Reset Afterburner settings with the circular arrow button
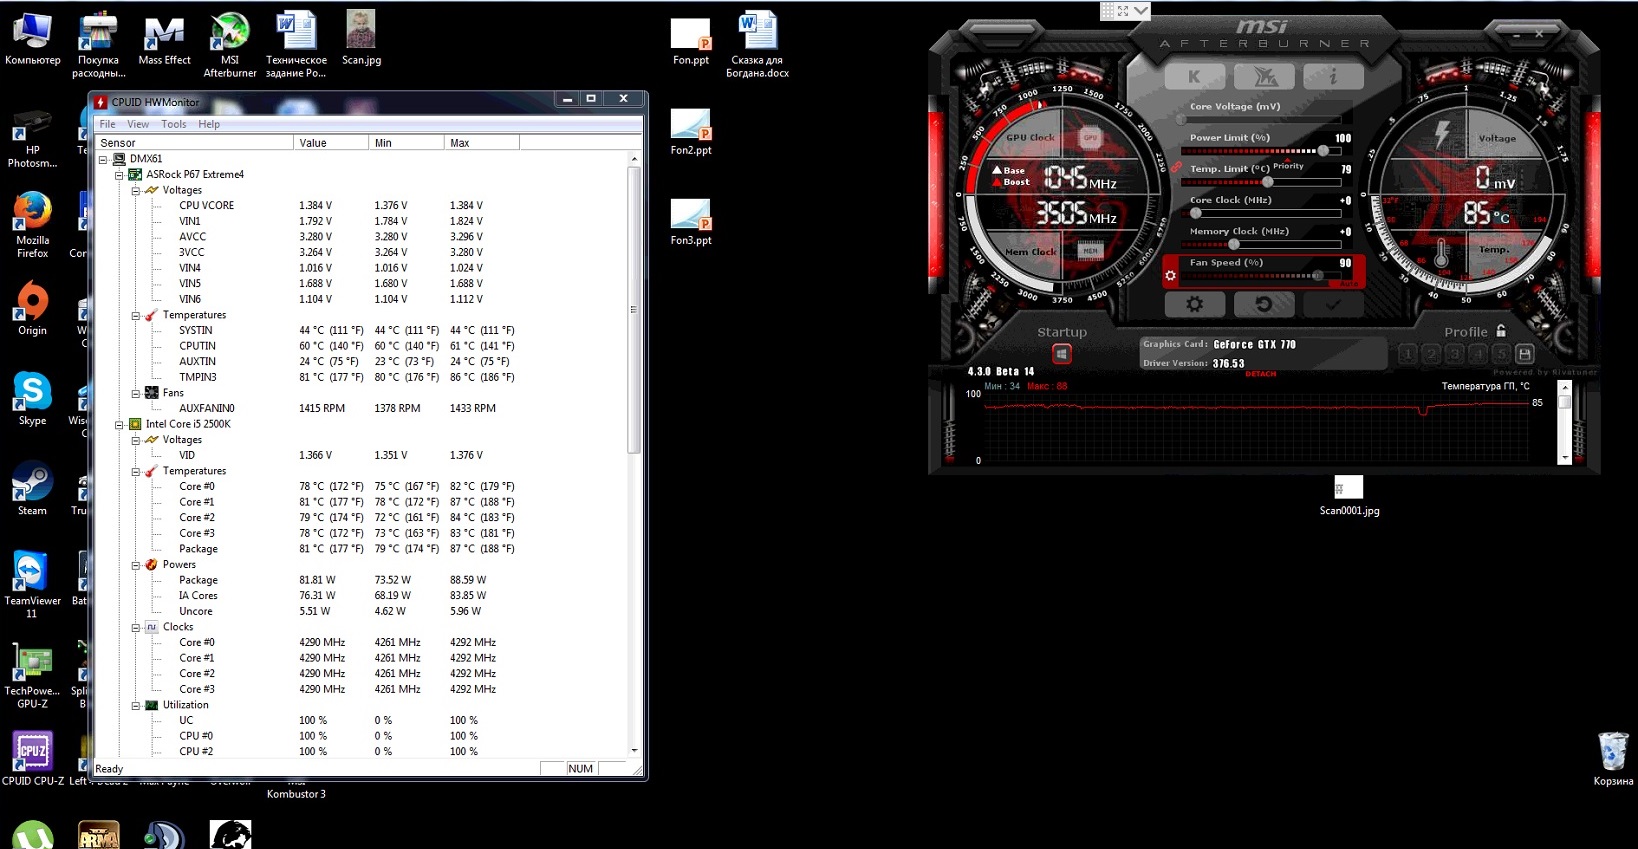 (x=1264, y=304)
